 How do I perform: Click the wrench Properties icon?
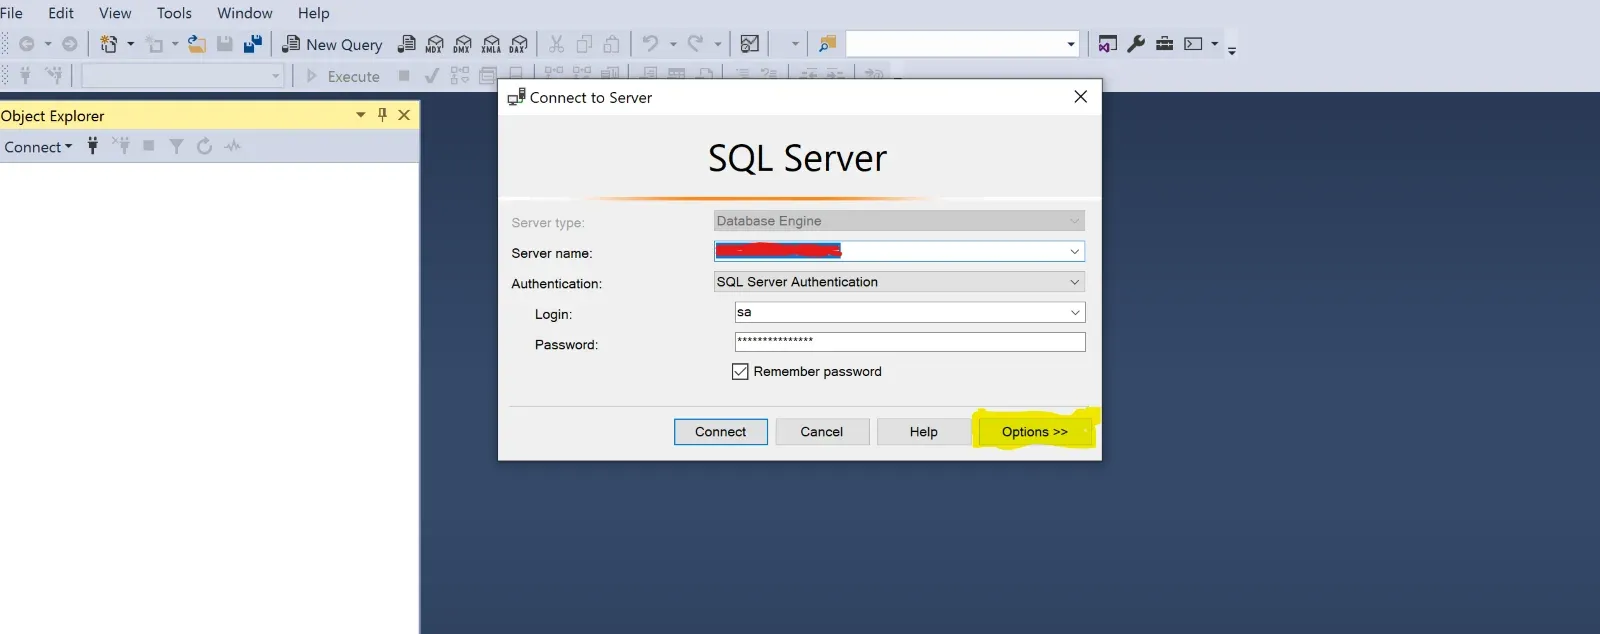(1136, 44)
